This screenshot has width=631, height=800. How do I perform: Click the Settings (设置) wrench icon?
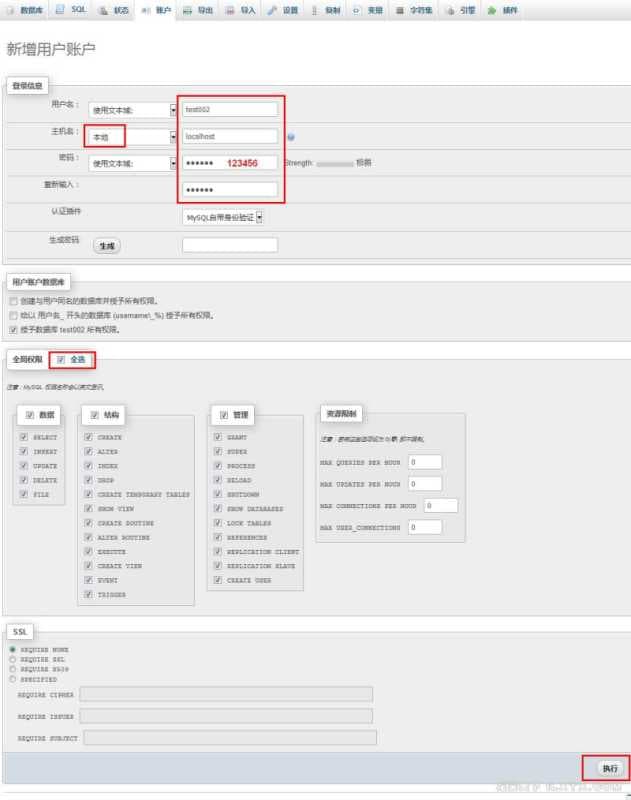tap(272, 10)
